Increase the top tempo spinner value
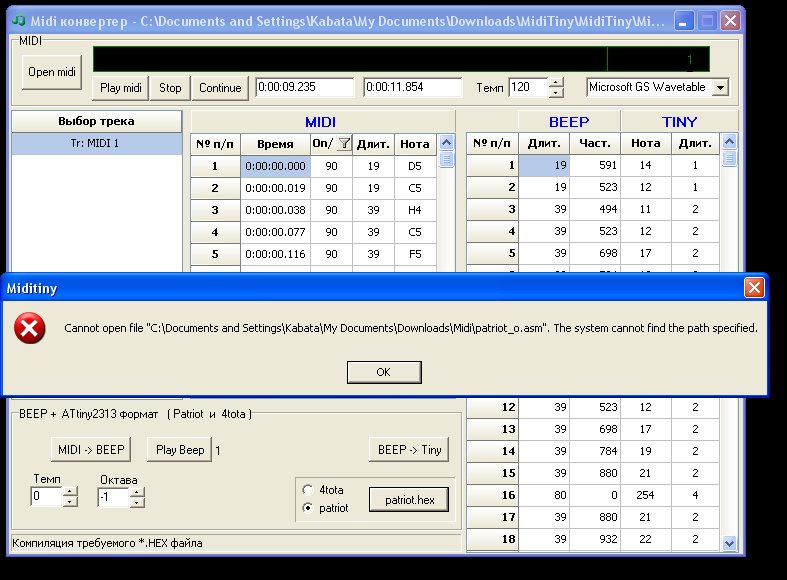This screenshot has height=580, width=787. 556,83
